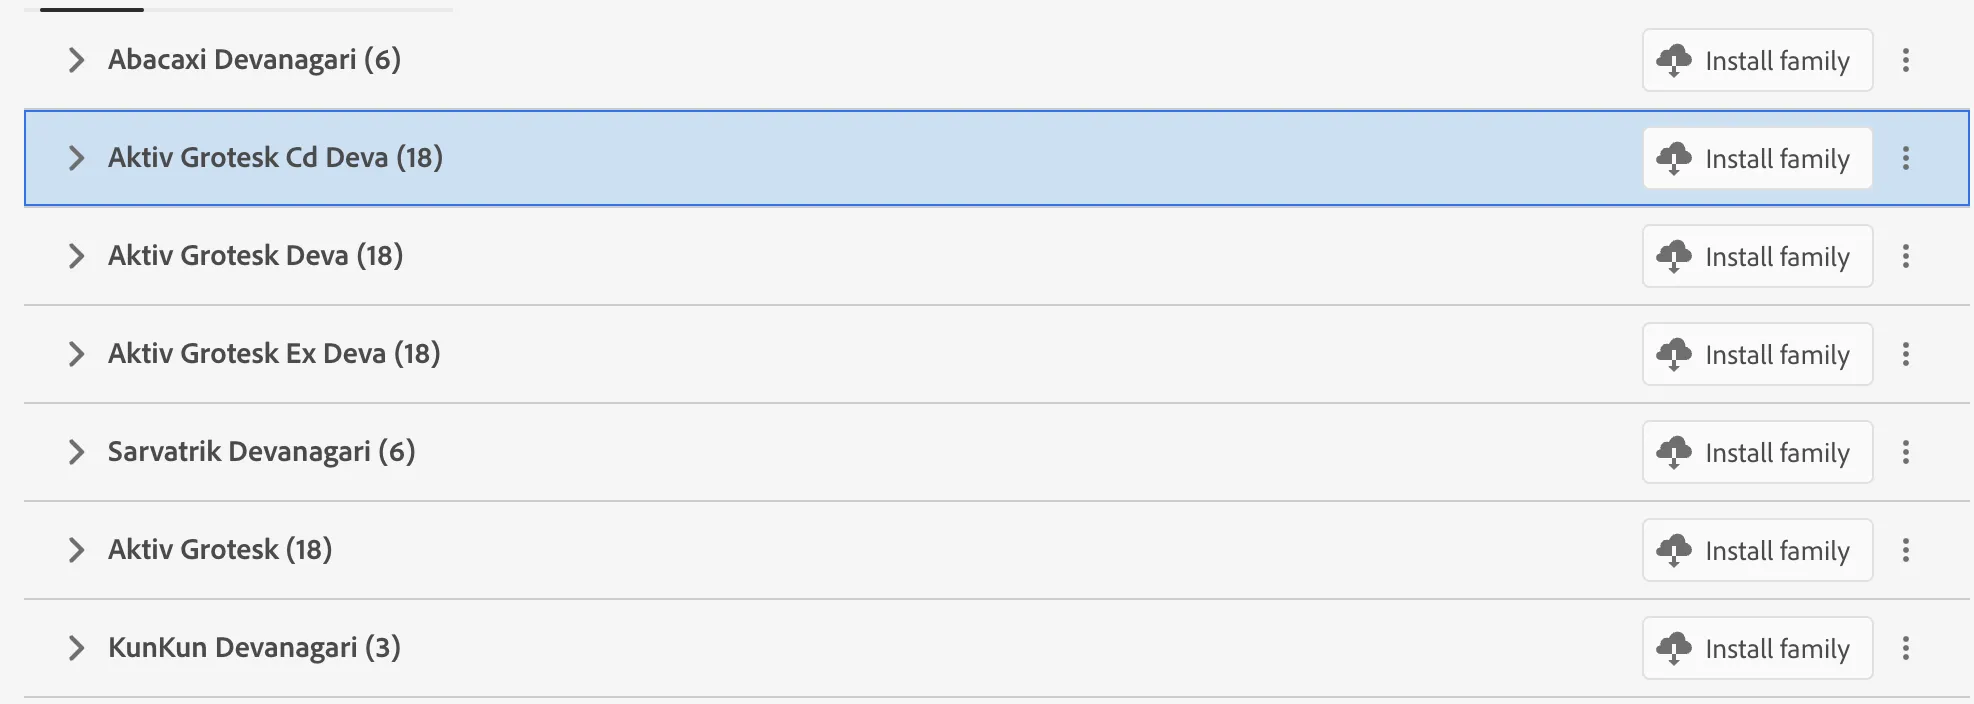The height and width of the screenshot is (704, 1974).
Task: Open more options for Aktiv Grotesk (18)
Action: pyautogui.click(x=1906, y=550)
